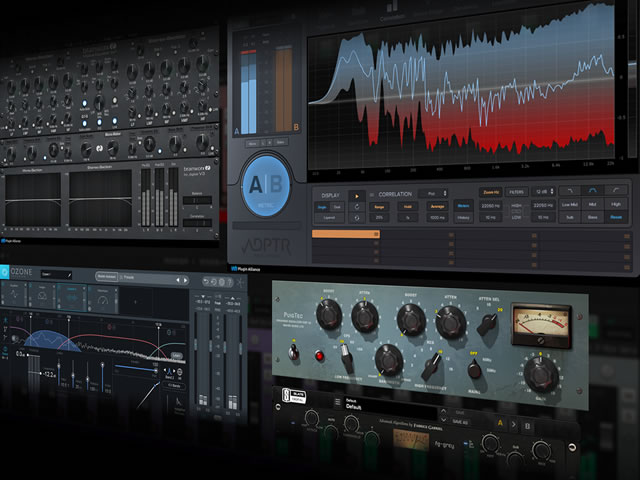Image resolution: width=640 pixels, height=480 pixels.
Task: Select the High band preset in ADPTR
Action: coord(616,204)
